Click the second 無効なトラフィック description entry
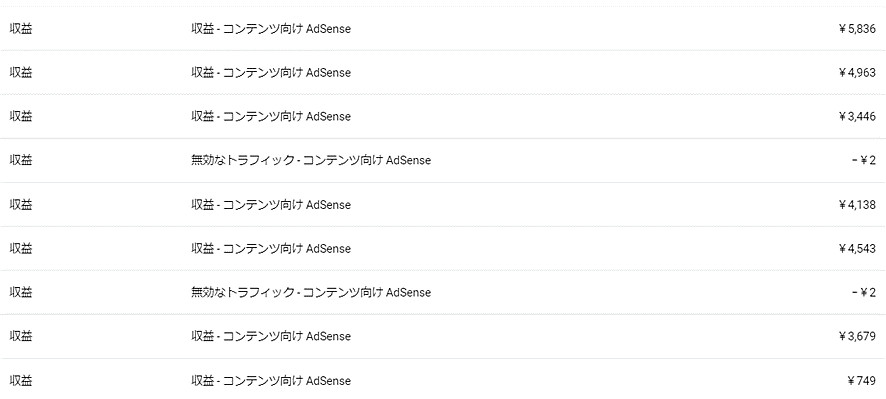This screenshot has height=399, width=886. point(311,293)
